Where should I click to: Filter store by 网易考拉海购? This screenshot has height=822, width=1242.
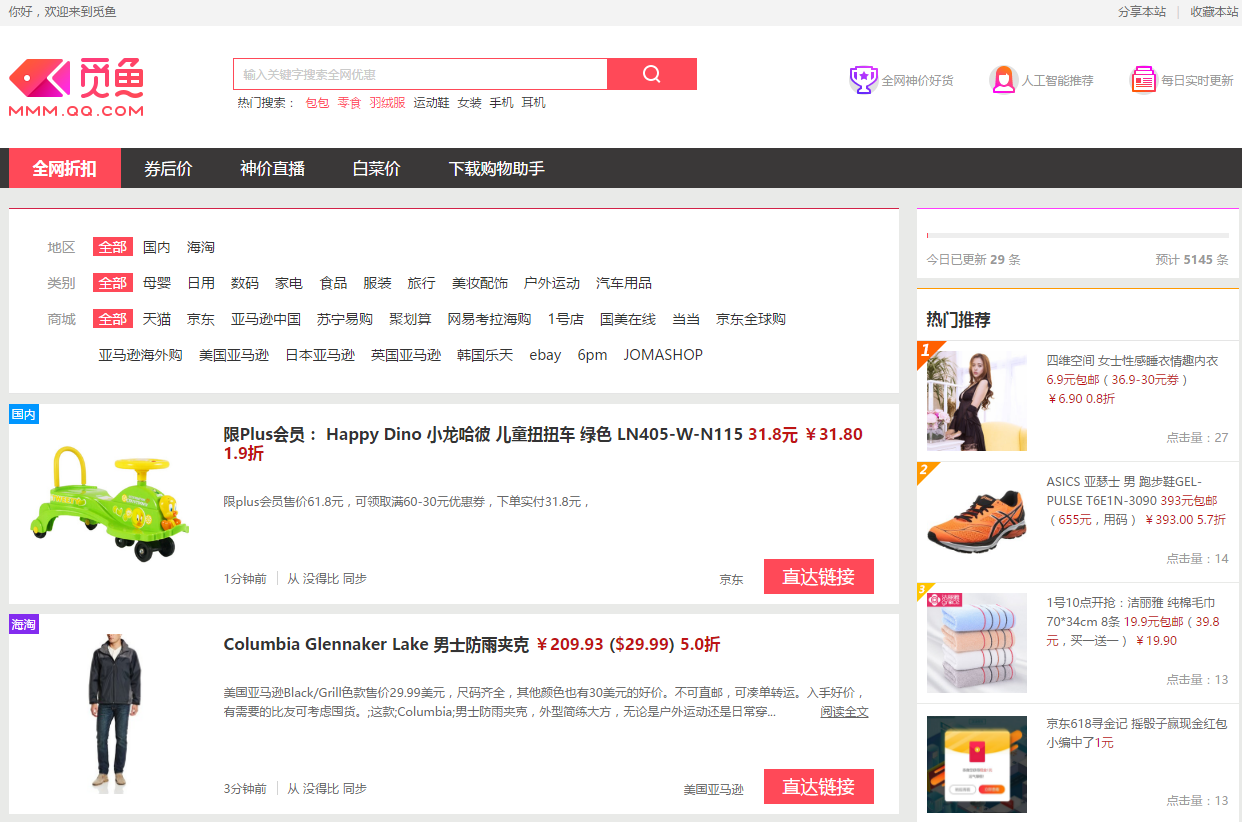point(489,319)
